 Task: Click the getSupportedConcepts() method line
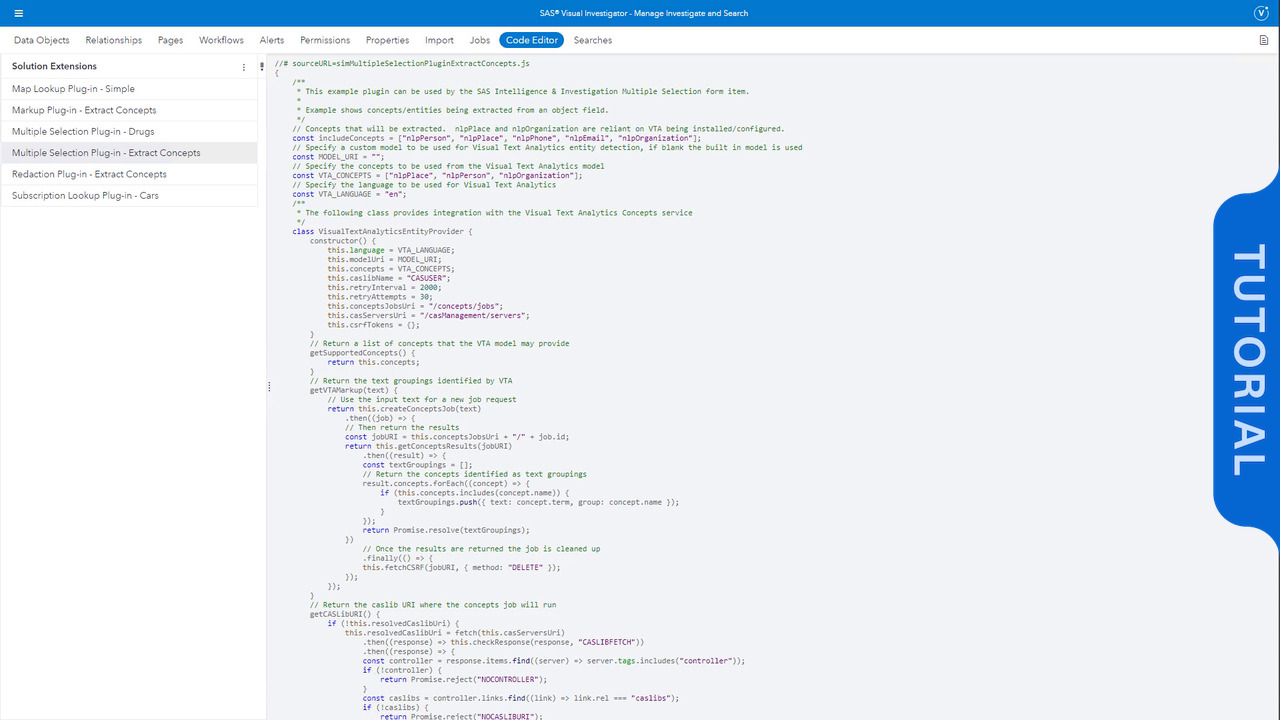[362, 353]
